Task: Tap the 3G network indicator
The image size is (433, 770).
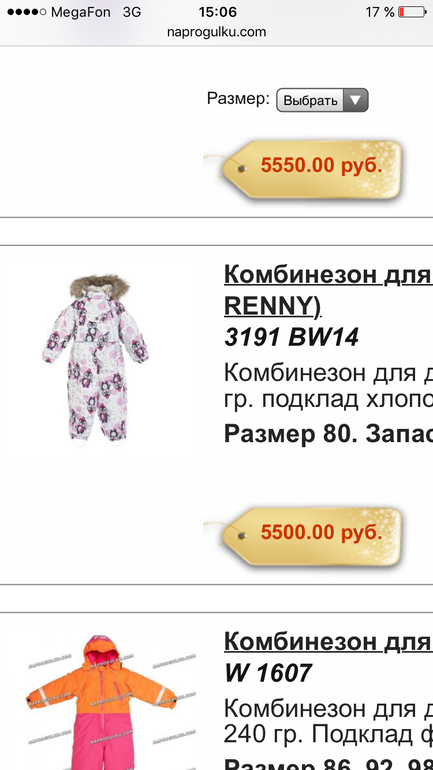Action: (x=132, y=12)
